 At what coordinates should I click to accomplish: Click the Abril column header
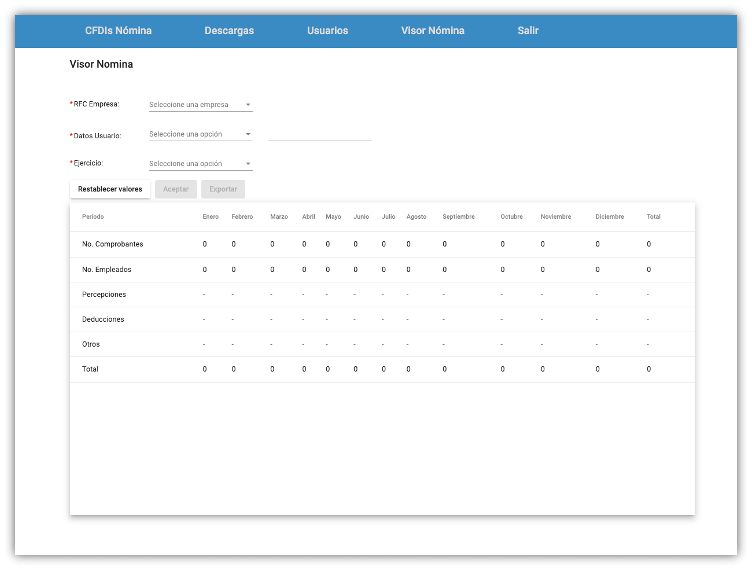point(308,217)
